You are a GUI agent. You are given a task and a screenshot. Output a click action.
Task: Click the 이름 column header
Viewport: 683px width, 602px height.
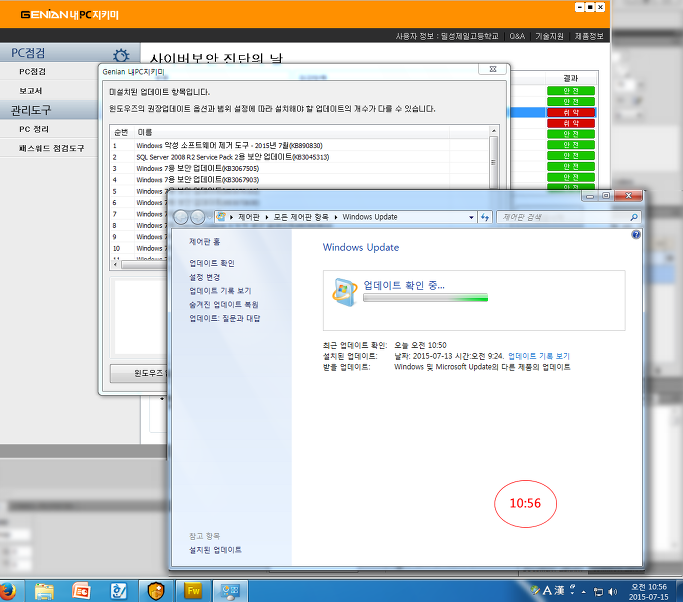click(x=292, y=132)
